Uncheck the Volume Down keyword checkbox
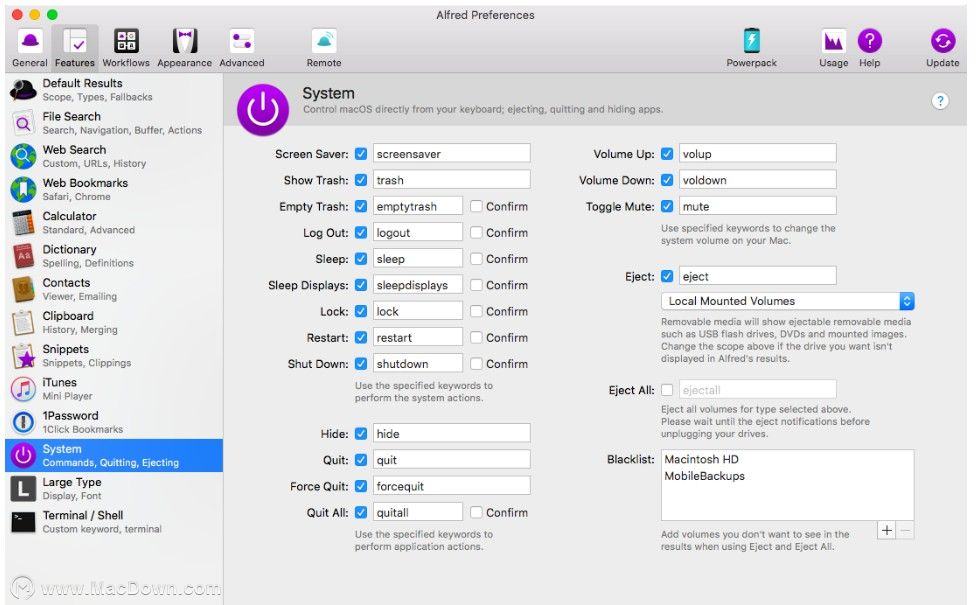 (x=667, y=180)
